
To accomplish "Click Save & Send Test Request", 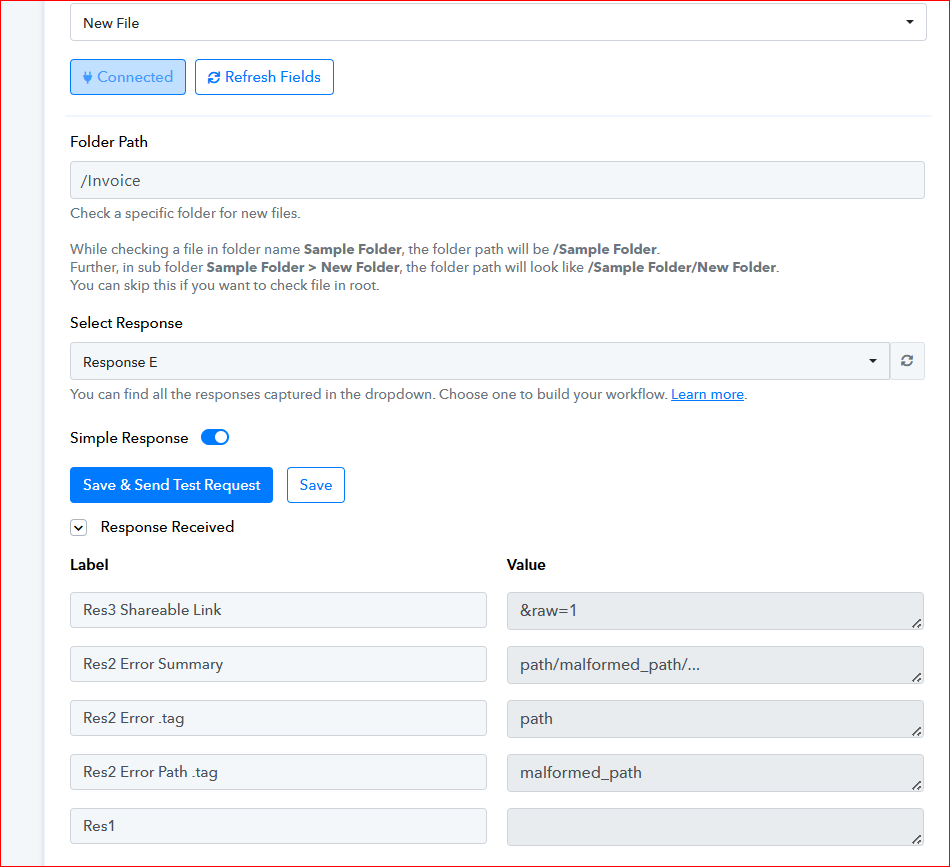I will 171,485.
